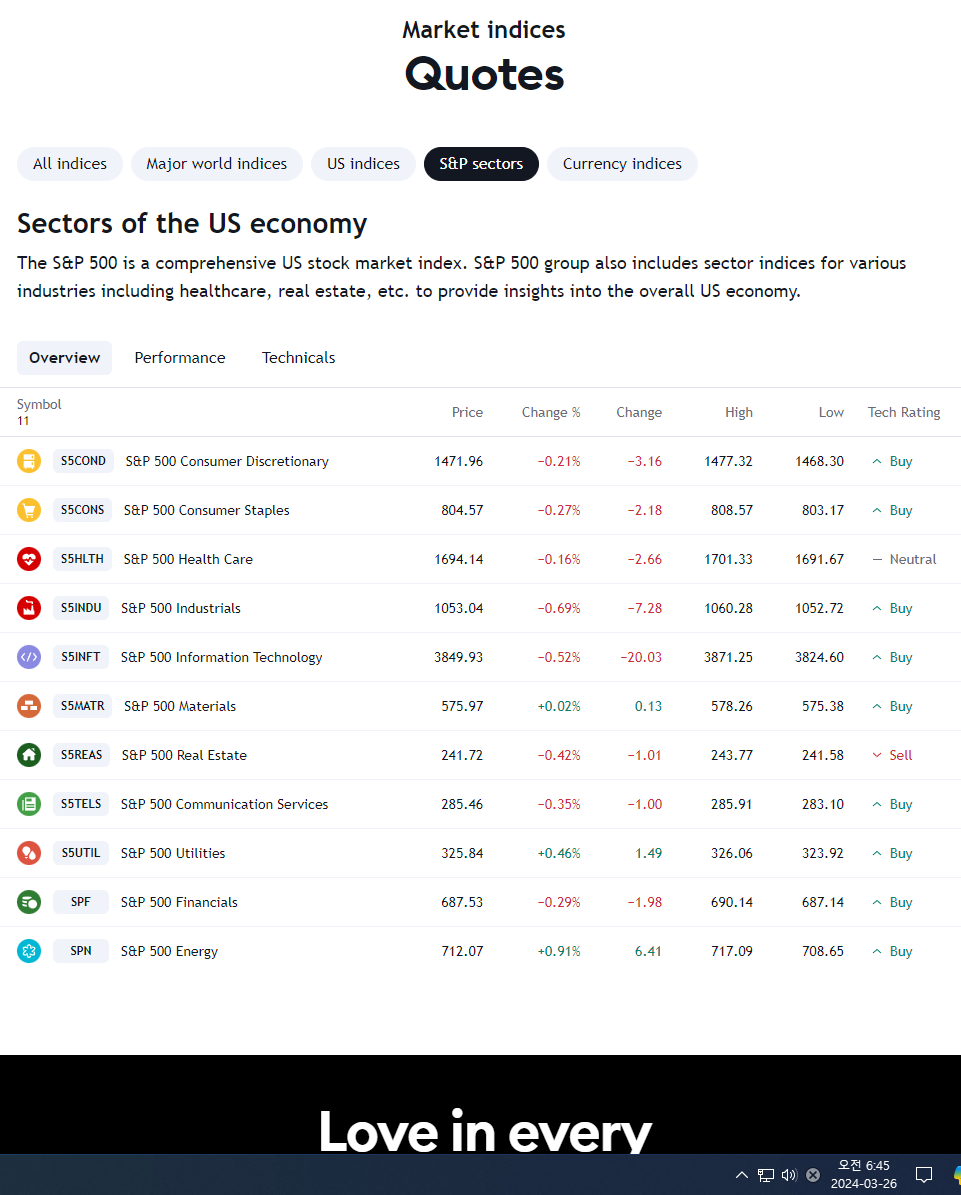Select the All indices tab
This screenshot has width=961, height=1195.
pos(69,164)
